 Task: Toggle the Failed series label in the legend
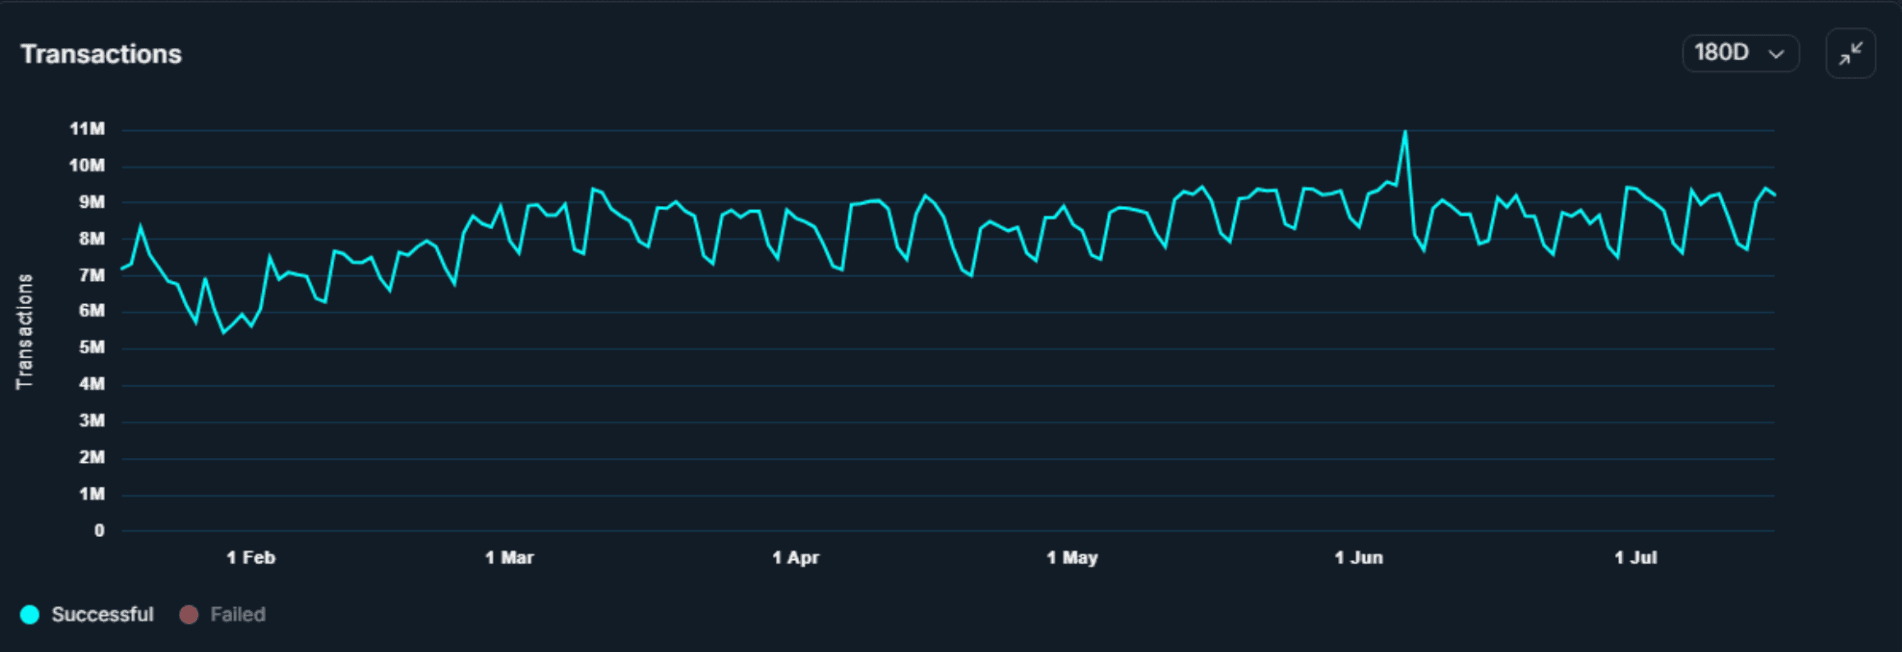[237, 615]
